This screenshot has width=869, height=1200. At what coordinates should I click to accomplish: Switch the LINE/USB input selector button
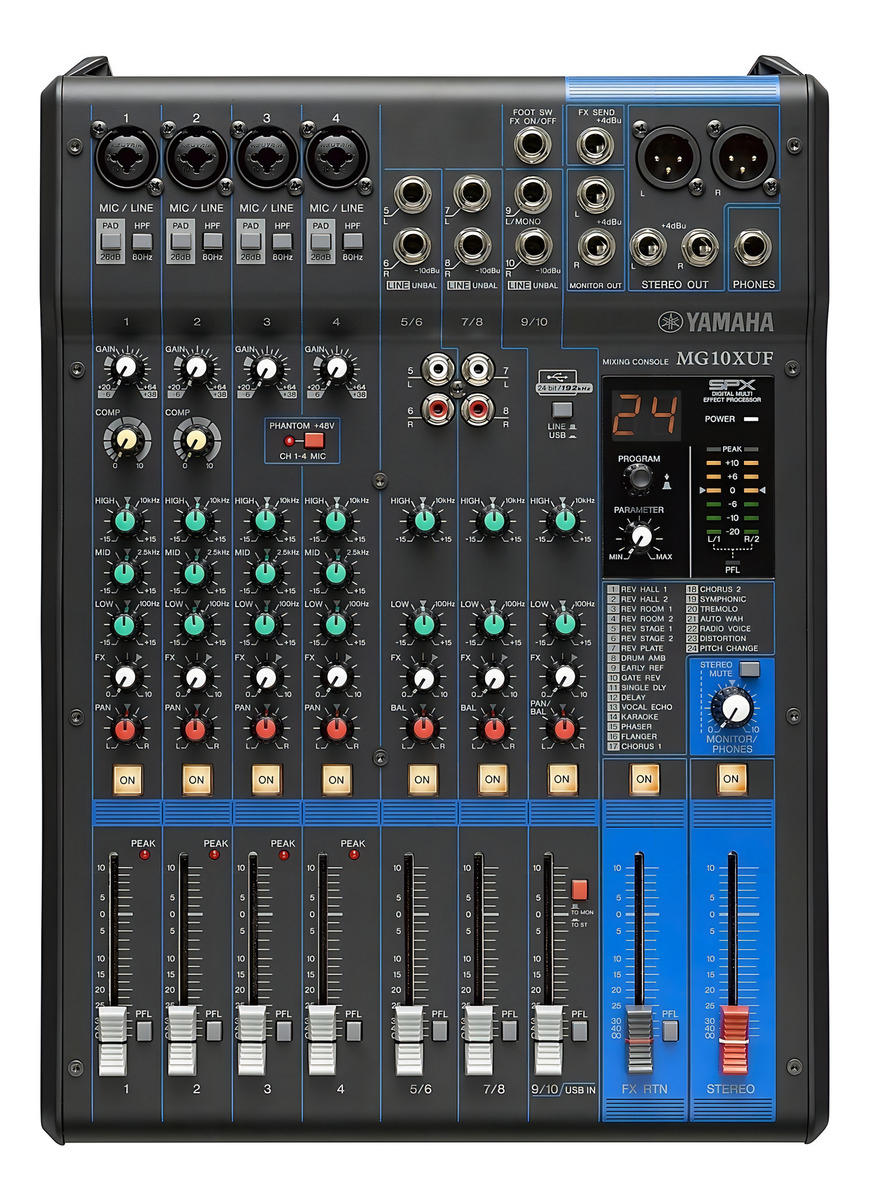tap(563, 409)
